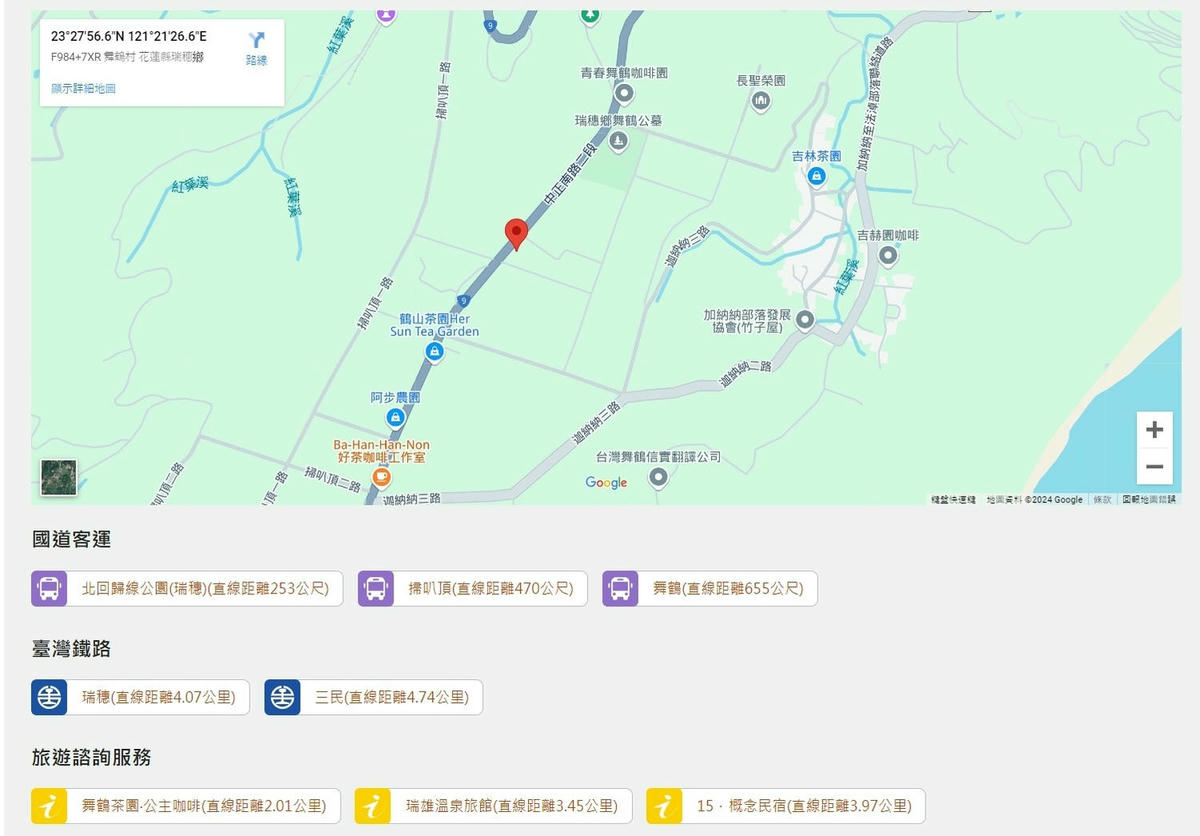The height and width of the screenshot is (836, 1200).
Task: Click the 阿步農園 shop marker
Action: click(395, 417)
